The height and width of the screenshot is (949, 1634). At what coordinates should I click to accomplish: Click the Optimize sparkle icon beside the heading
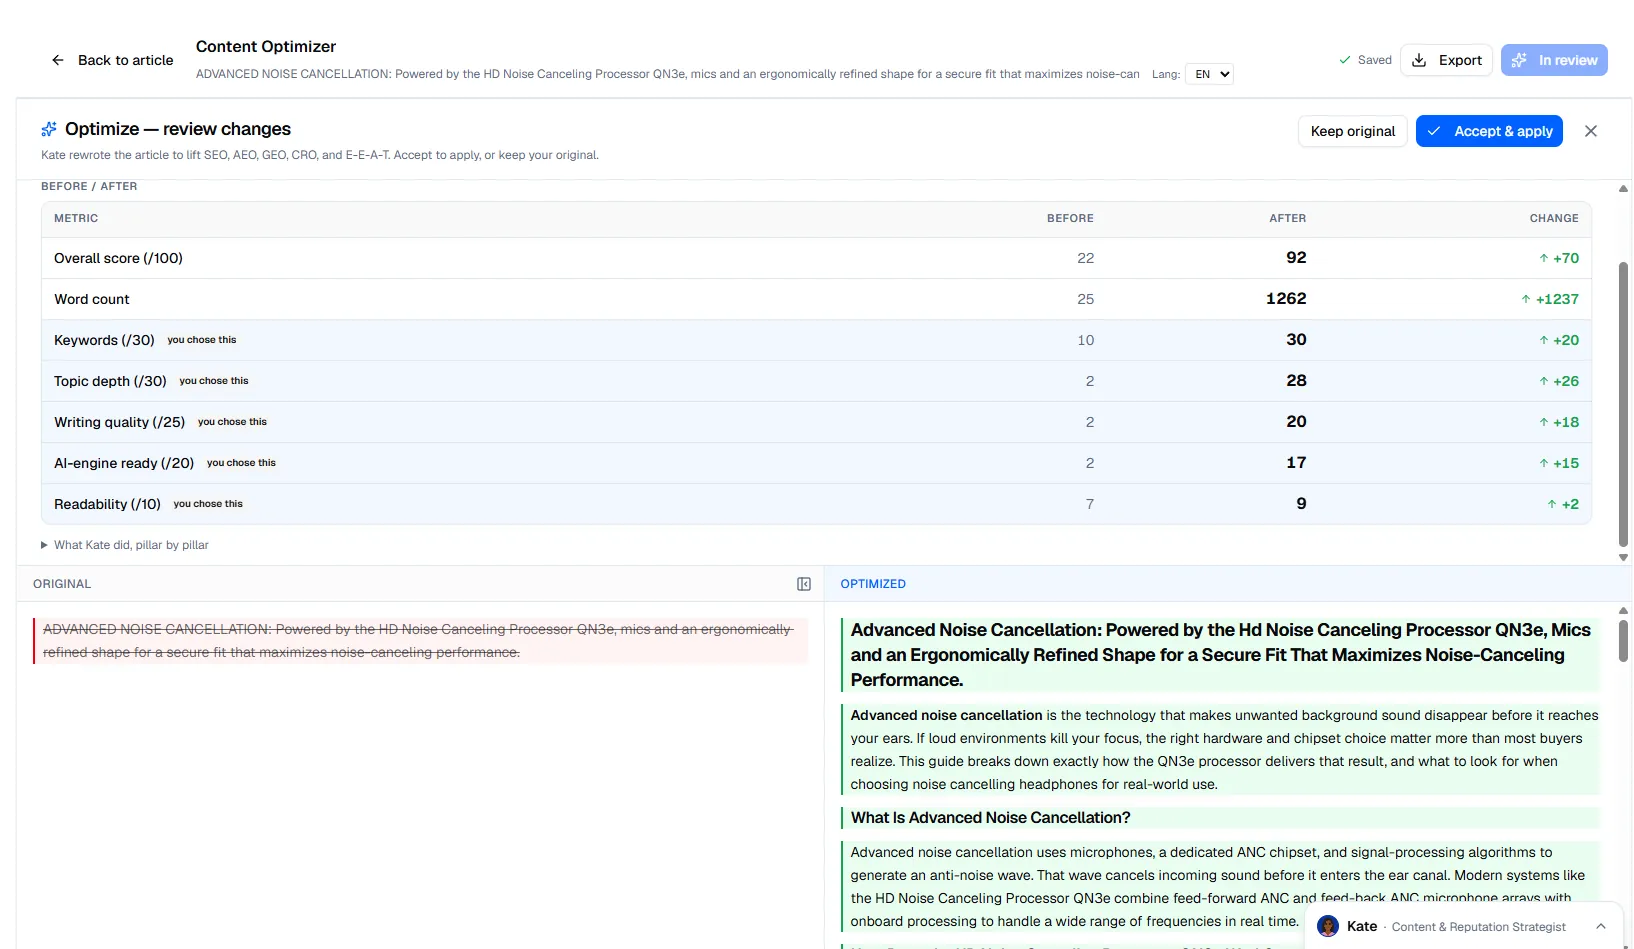coord(49,129)
